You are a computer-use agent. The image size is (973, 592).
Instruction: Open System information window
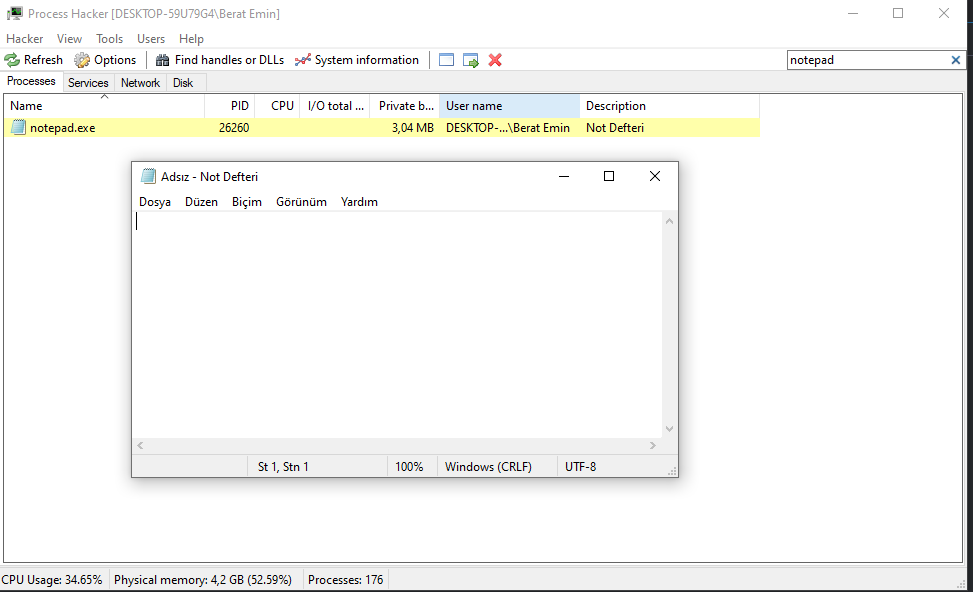(357, 60)
